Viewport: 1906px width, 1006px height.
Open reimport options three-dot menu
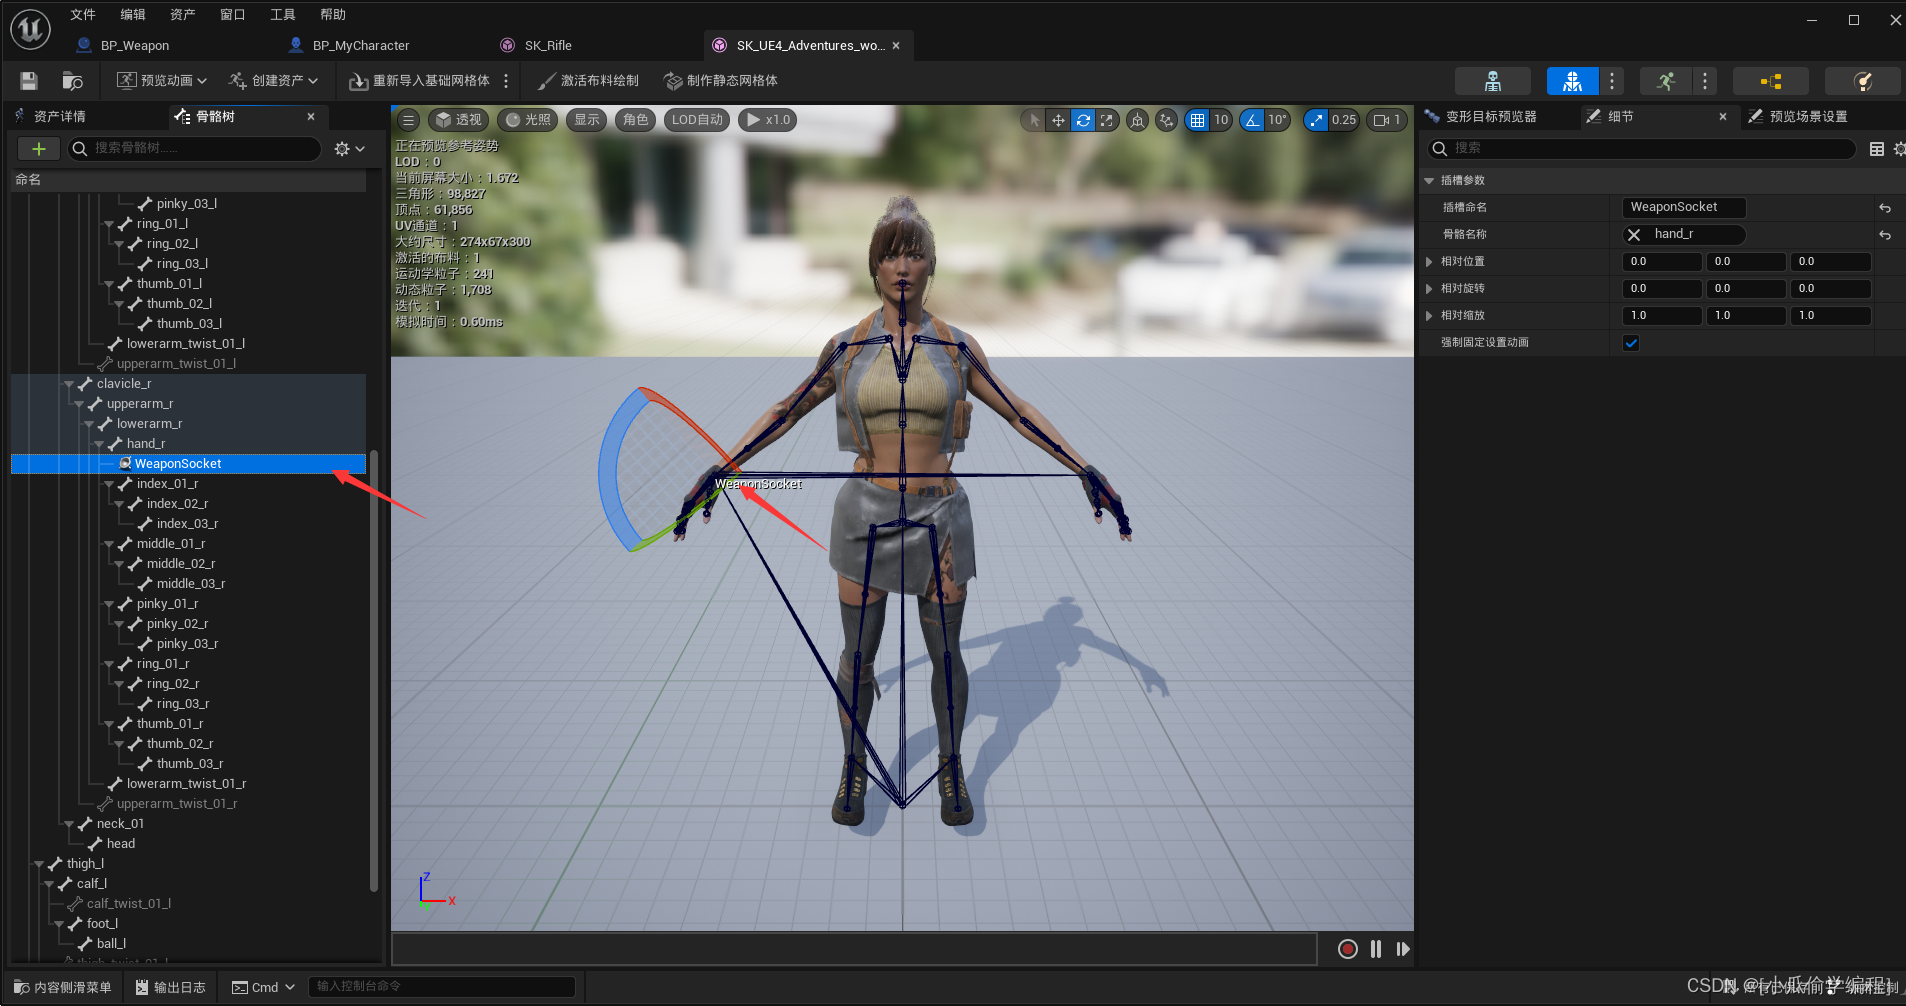click(506, 81)
